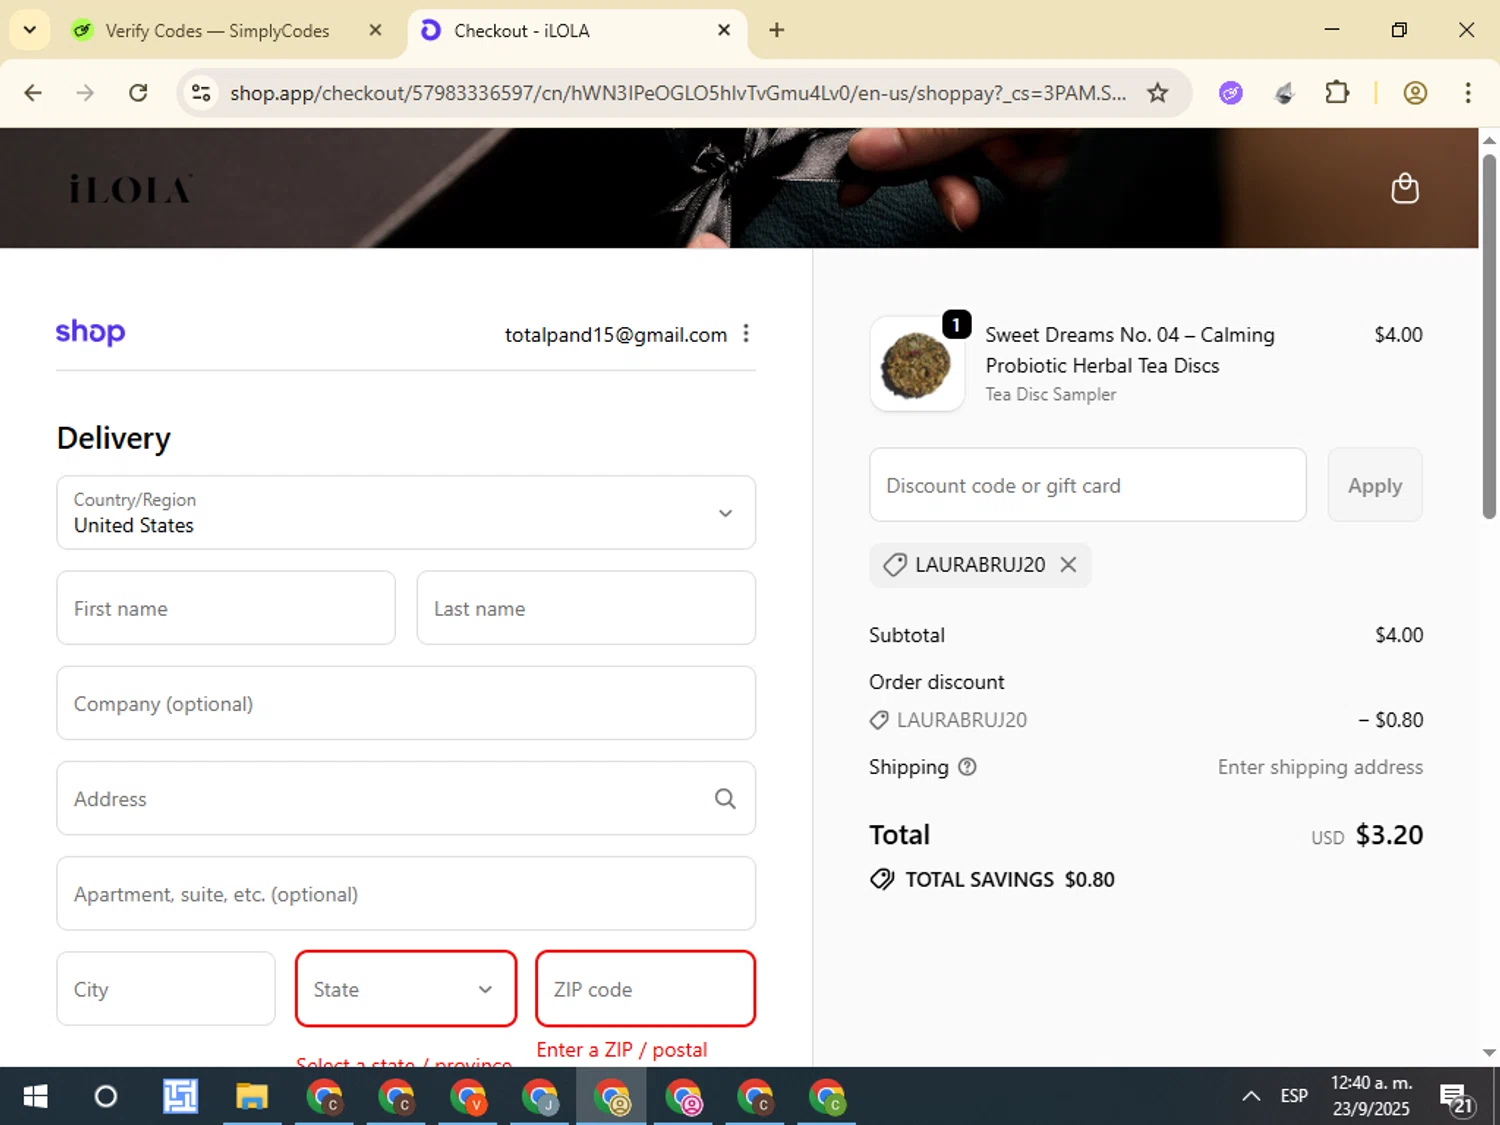This screenshot has width=1500, height=1125.
Task: Show hidden system tray icons
Action: tap(1251, 1096)
